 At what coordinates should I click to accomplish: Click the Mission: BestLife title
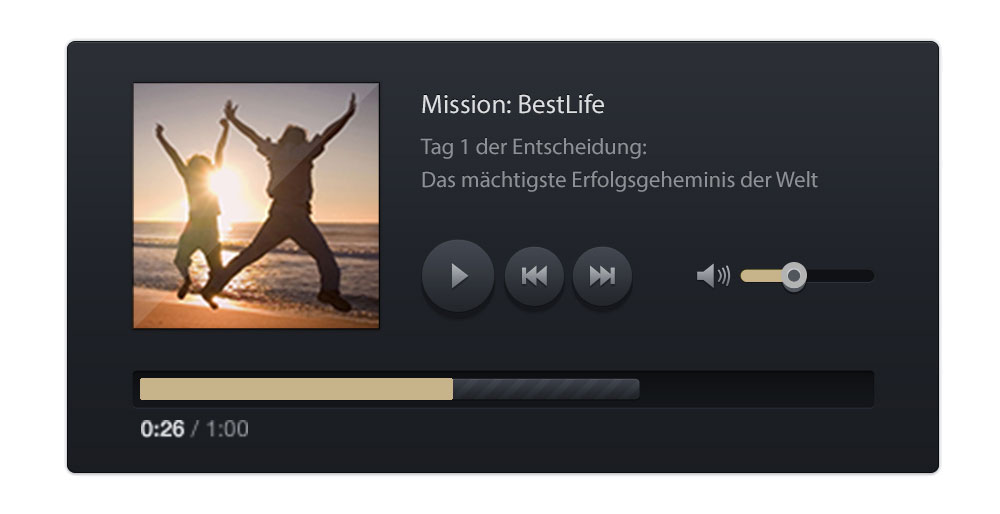[x=513, y=105]
